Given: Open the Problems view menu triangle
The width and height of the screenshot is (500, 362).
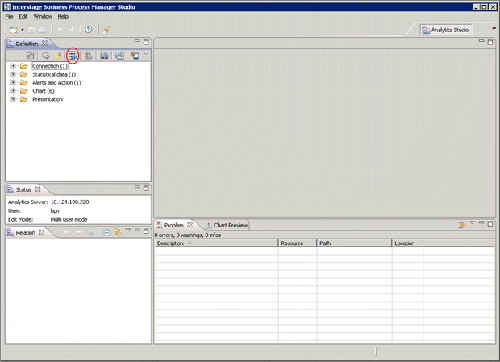Looking at the screenshot, I should point(472,223).
